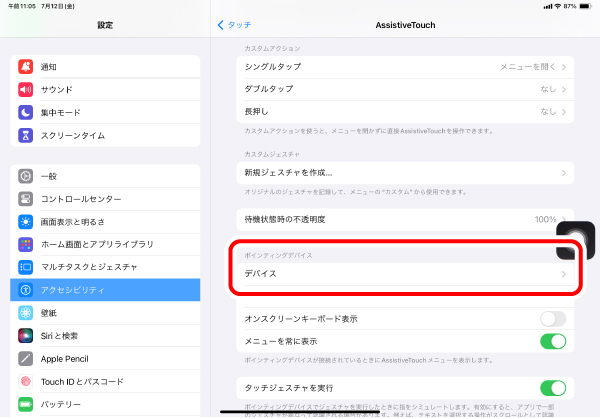
Task: Open 待機状態時の不透明度 setting
Action: coord(407,218)
